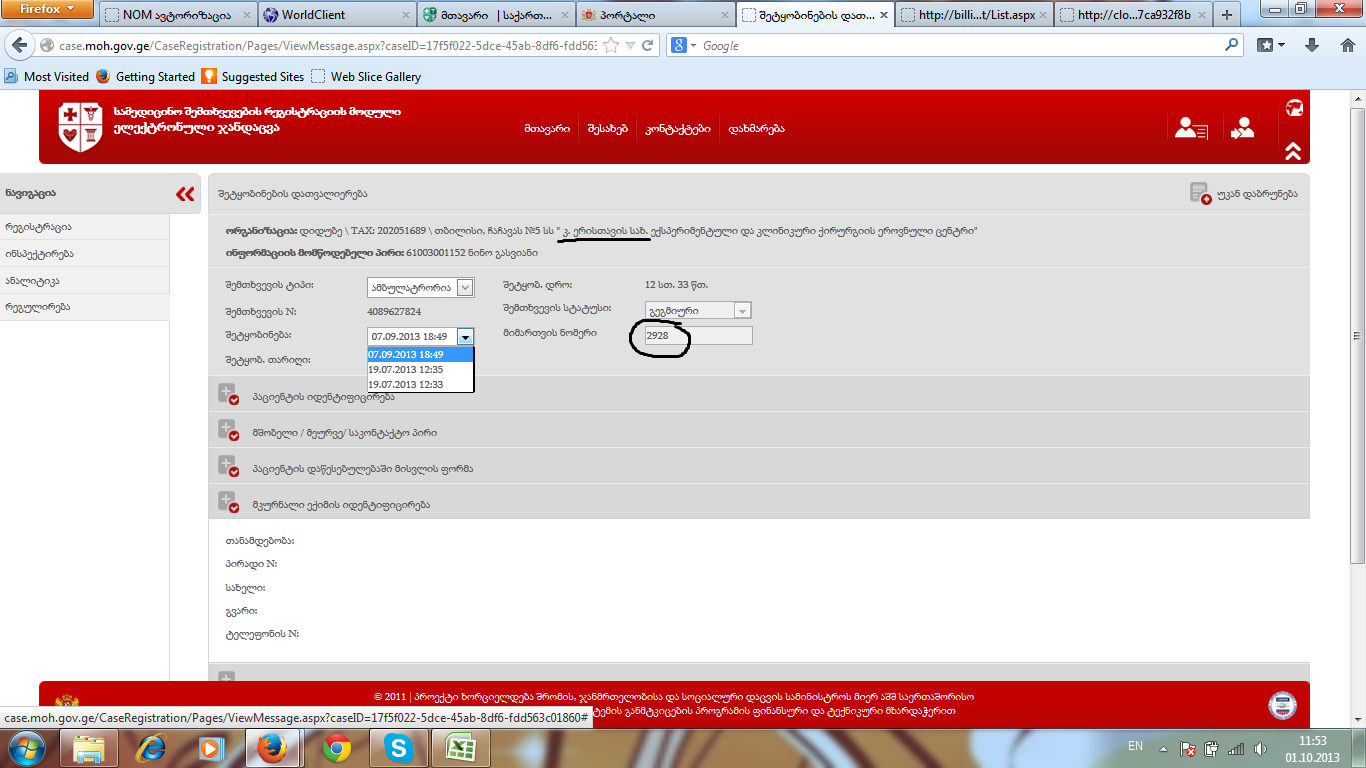Click the user profile card icon in header
The image size is (1366, 768).
(1190, 128)
